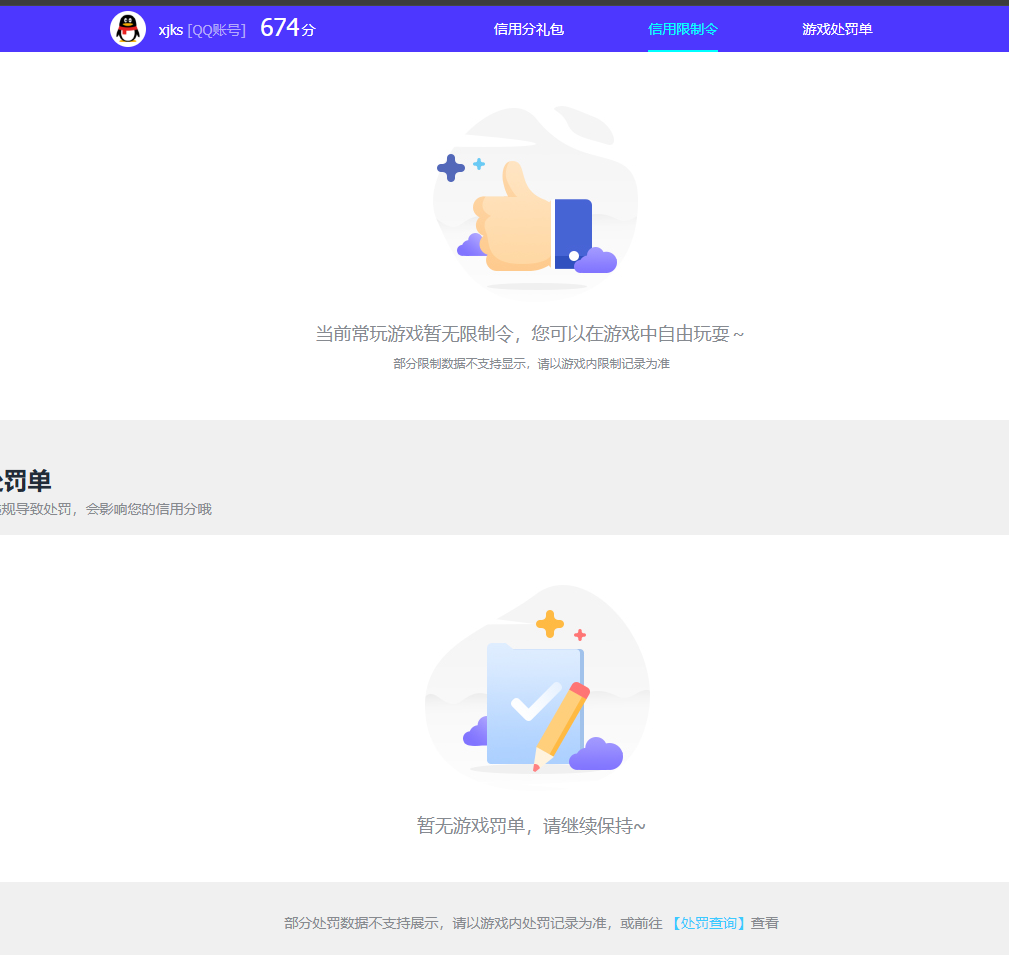Image resolution: width=1009 pixels, height=955 pixels.
Task: Click the purple cloud beside the pencil graphic
Action: (x=599, y=753)
